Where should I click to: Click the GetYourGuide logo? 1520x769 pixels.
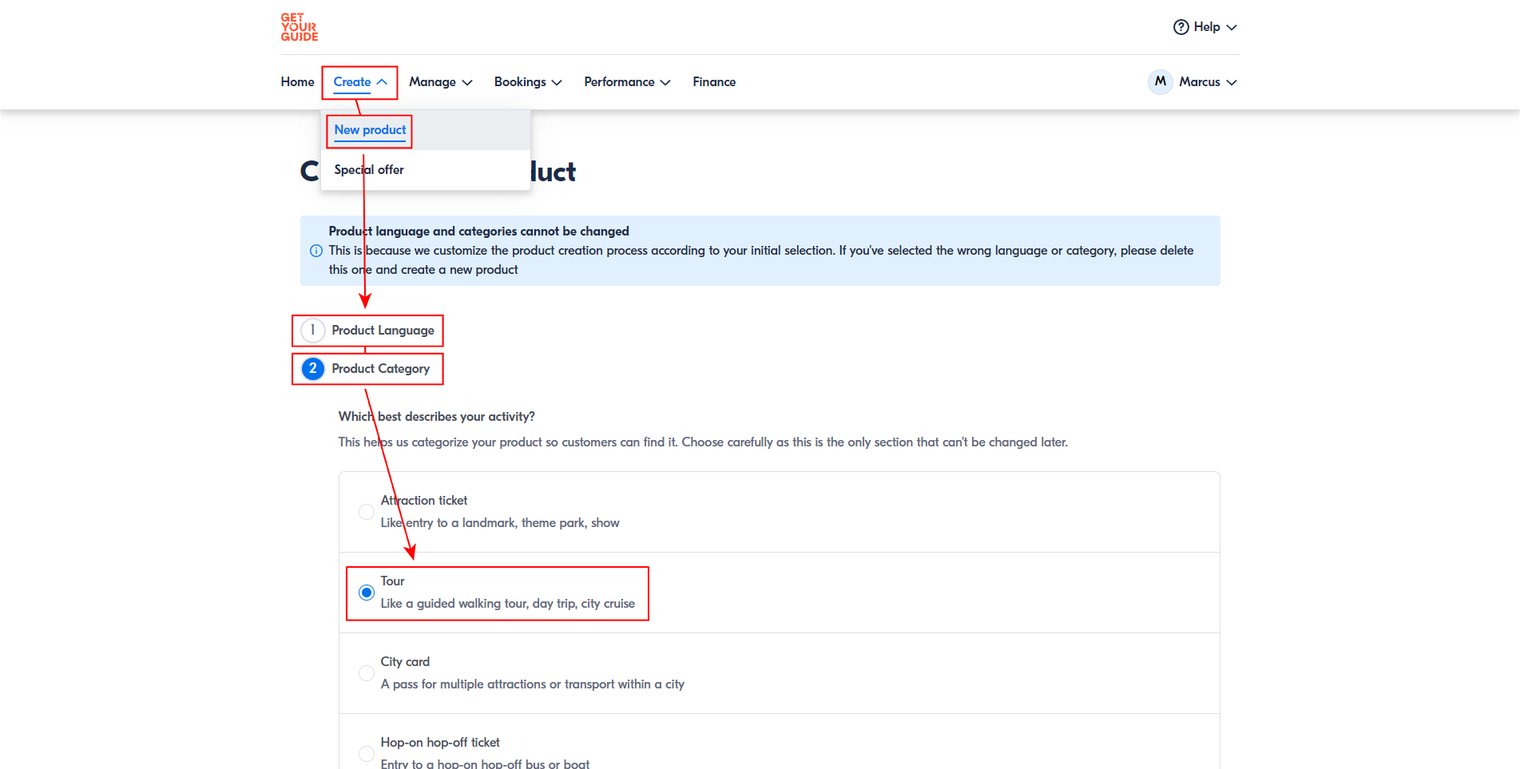click(299, 27)
